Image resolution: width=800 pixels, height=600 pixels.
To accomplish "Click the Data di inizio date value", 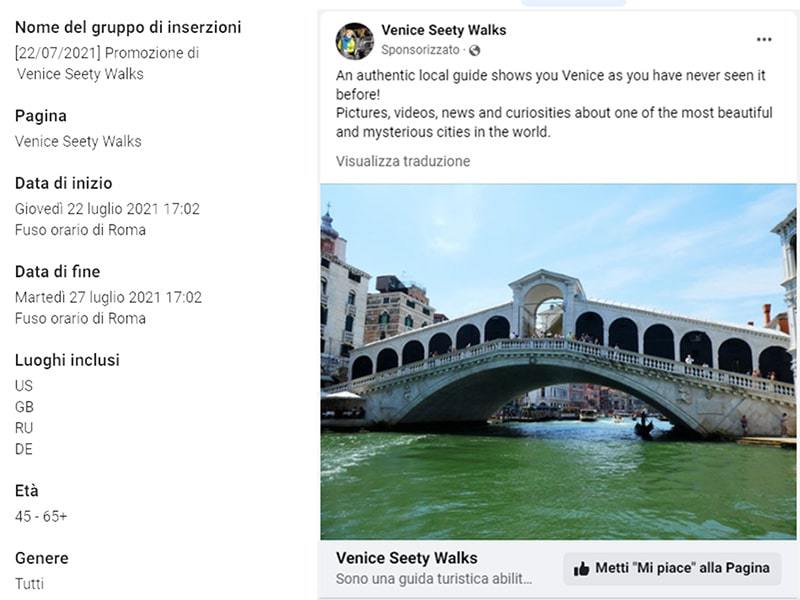I will (x=107, y=209).
